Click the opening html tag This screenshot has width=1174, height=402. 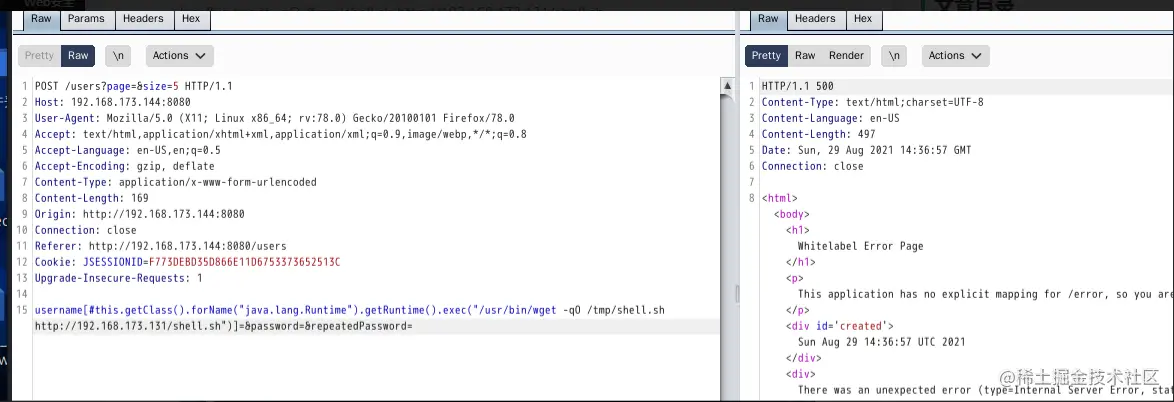pyautogui.click(x=779, y=198)
